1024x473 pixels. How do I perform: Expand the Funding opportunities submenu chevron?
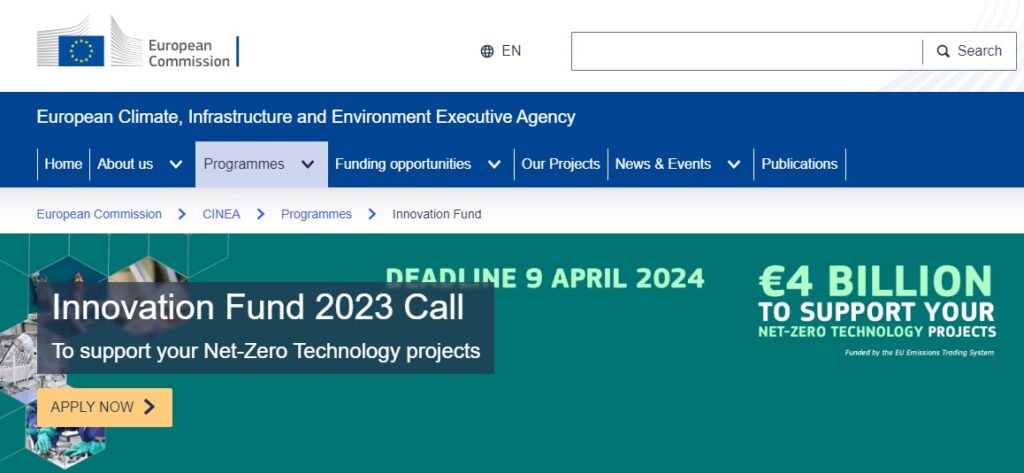coord(494,165)
